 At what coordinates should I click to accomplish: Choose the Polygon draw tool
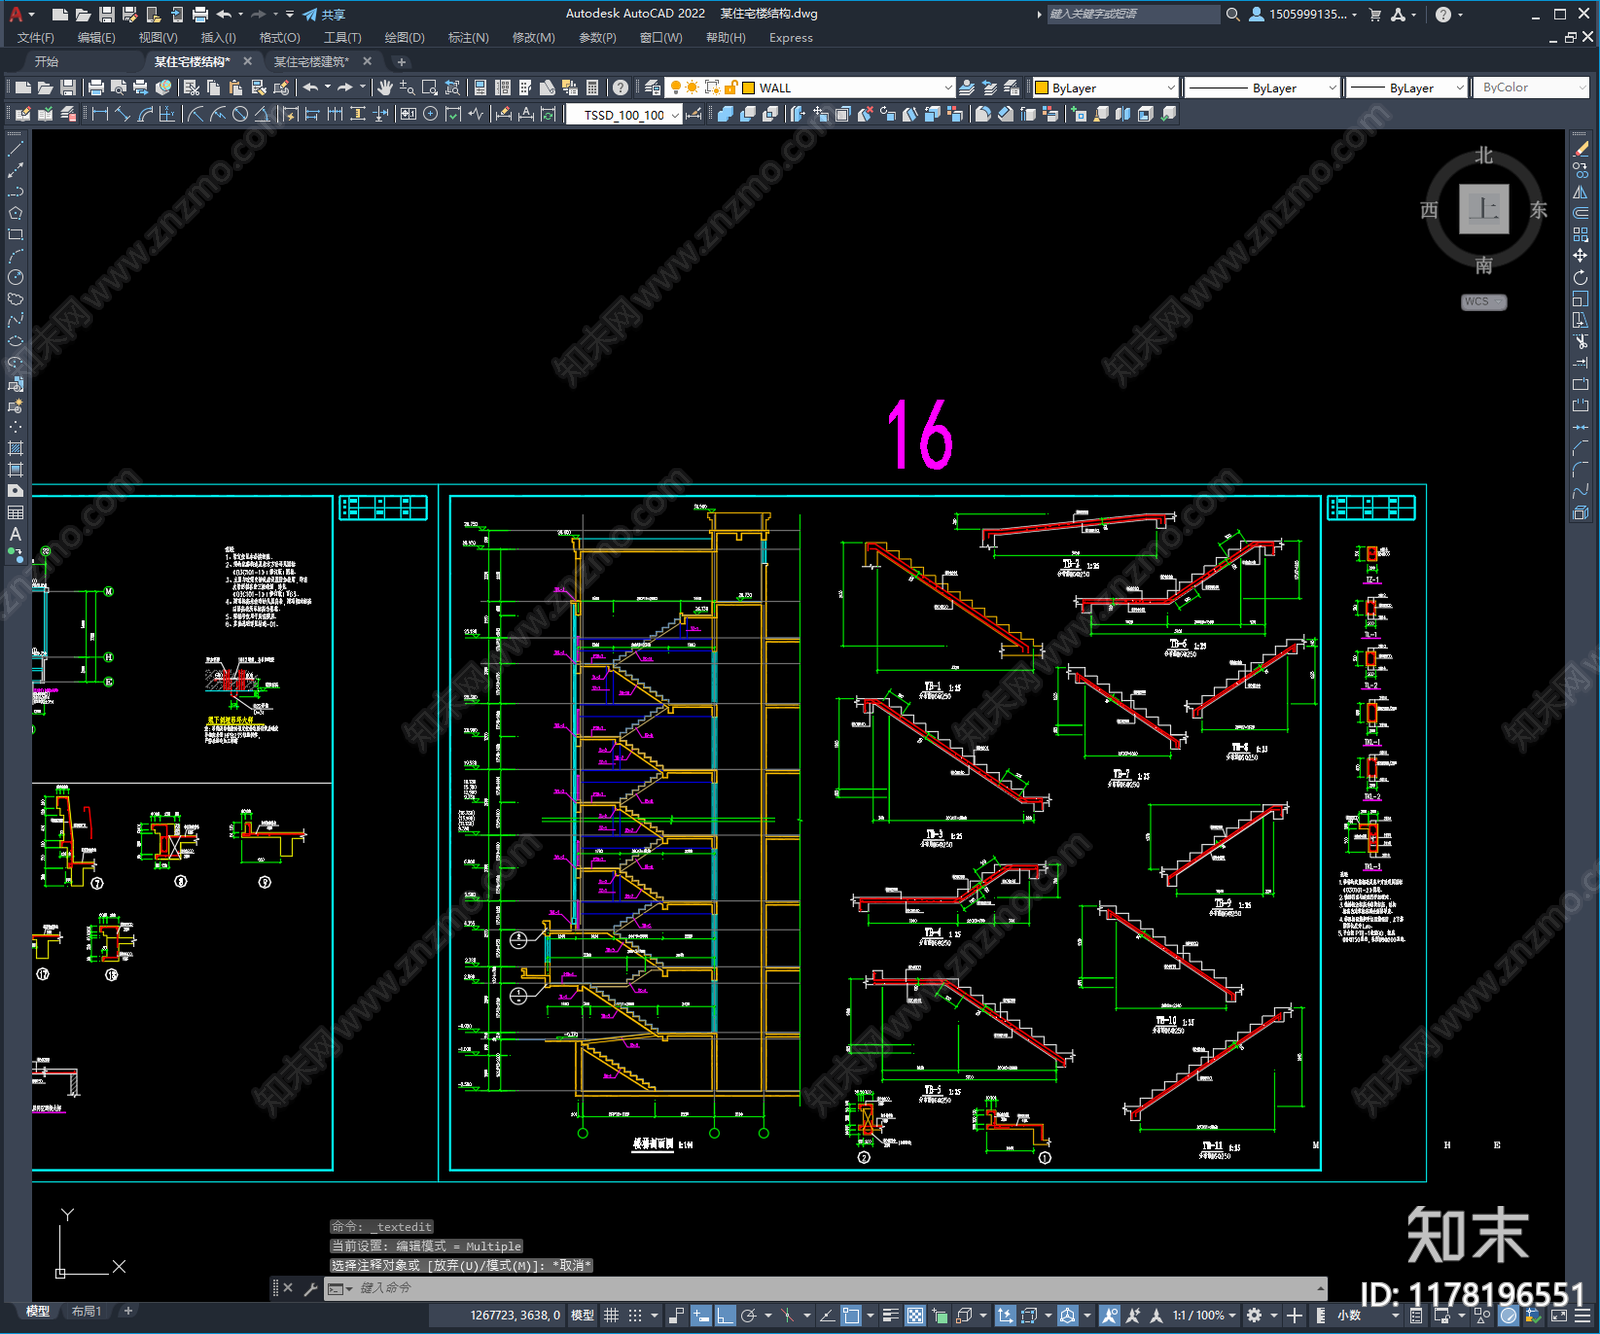[x=15, y=213]
